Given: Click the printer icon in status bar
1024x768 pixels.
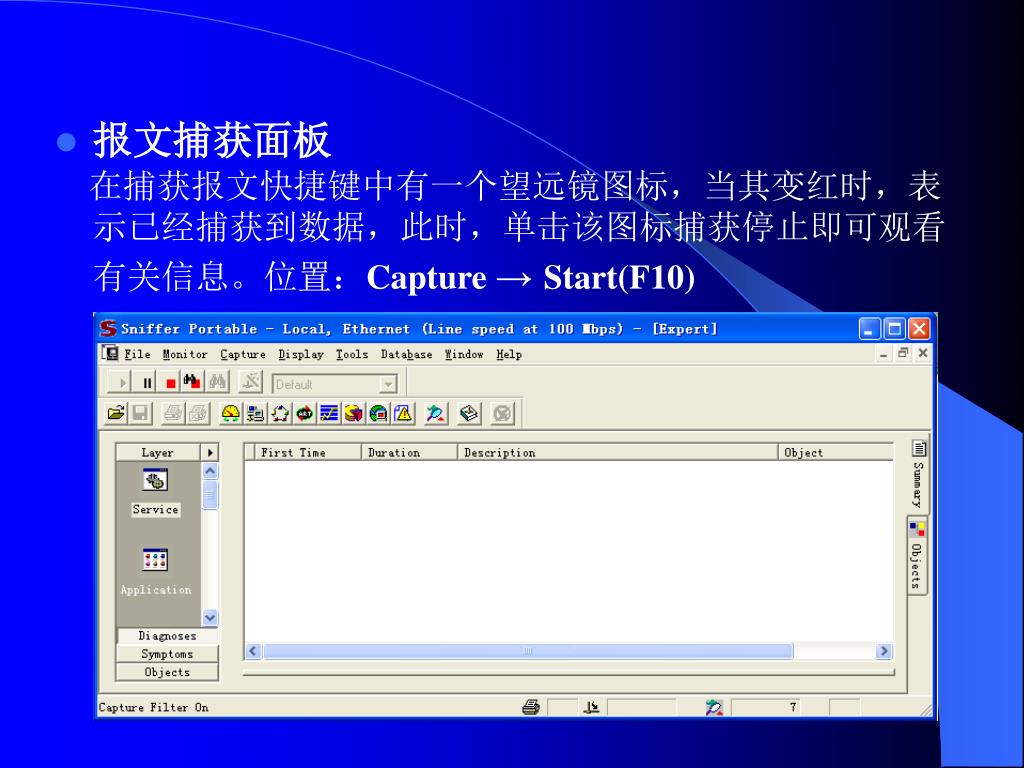Looking at the screenshot, I should (531, 707).
